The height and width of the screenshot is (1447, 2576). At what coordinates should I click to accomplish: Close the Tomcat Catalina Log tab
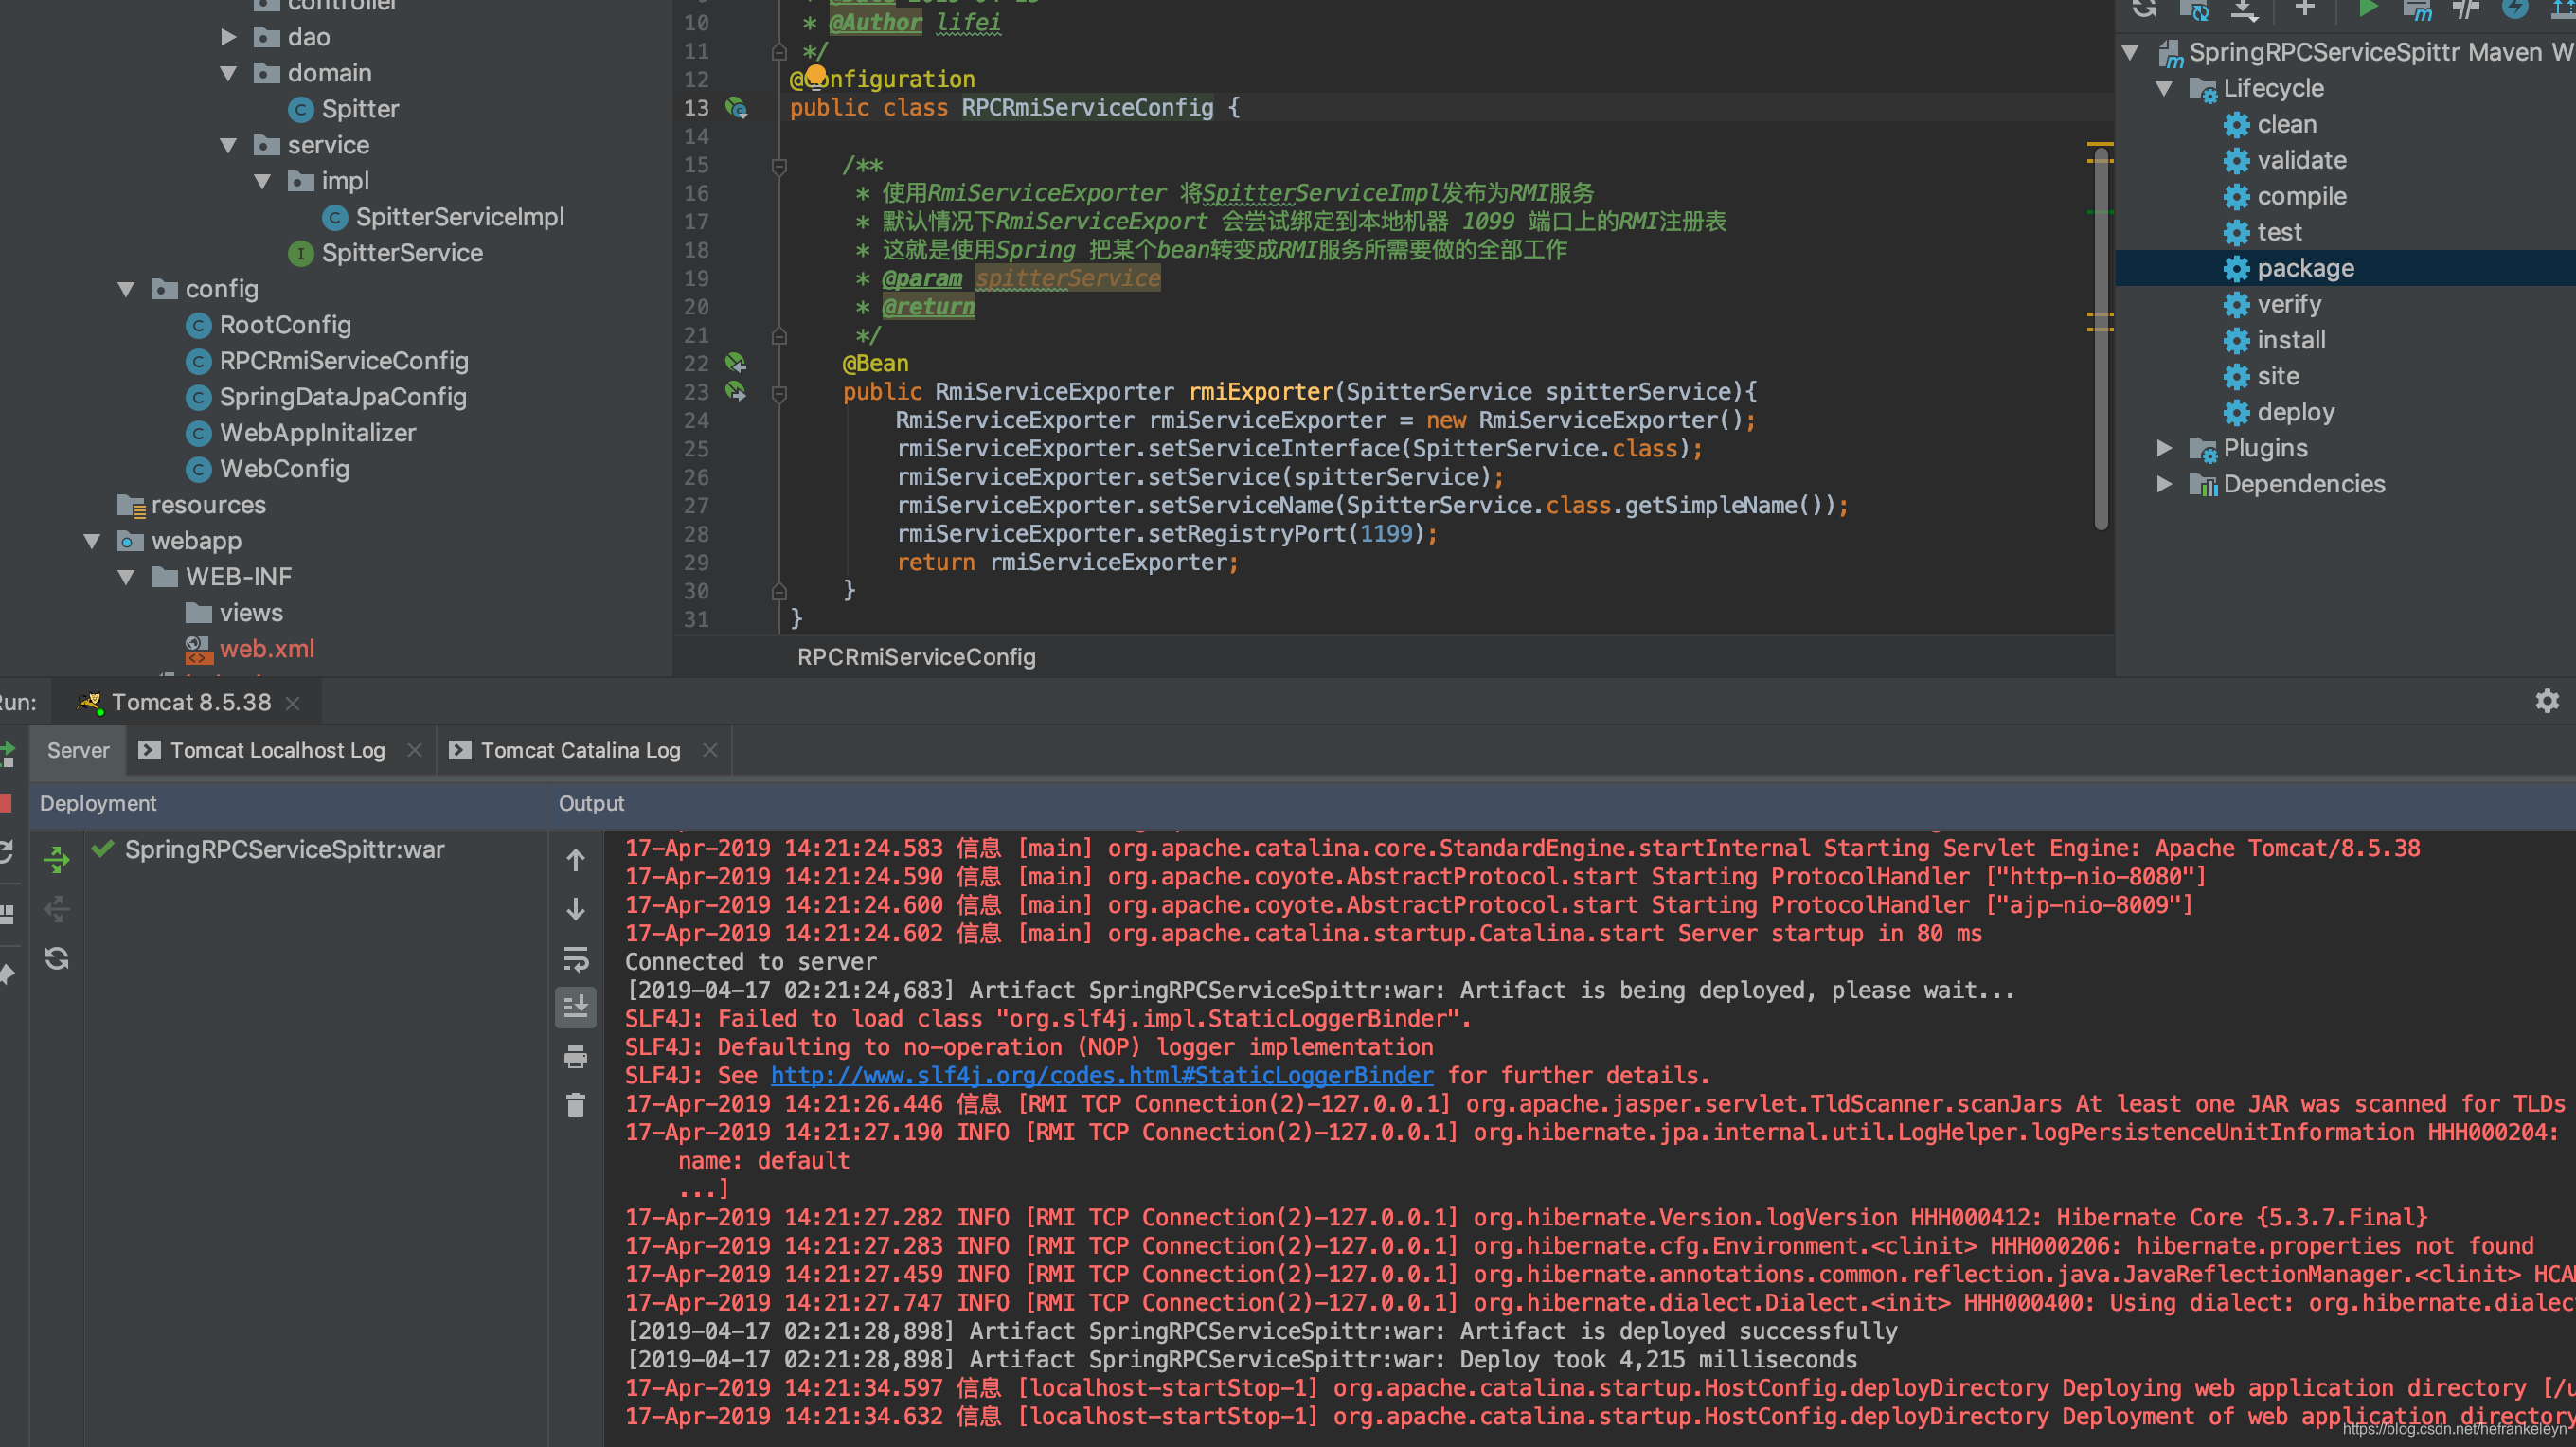coord(710,750)
